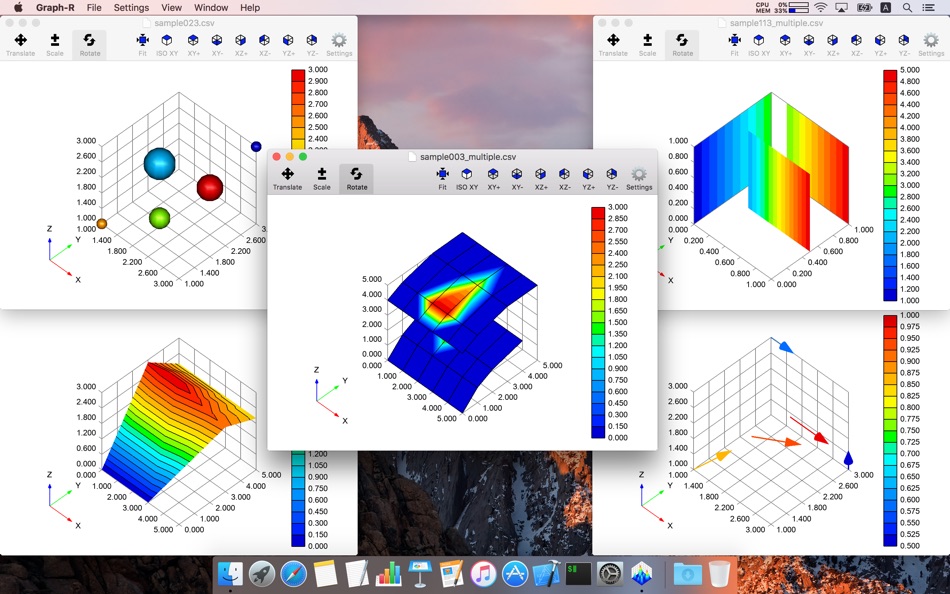Open Graph-R icon in the Dock
The height and width of the screenshot is (594, 950).
point(642,573)
